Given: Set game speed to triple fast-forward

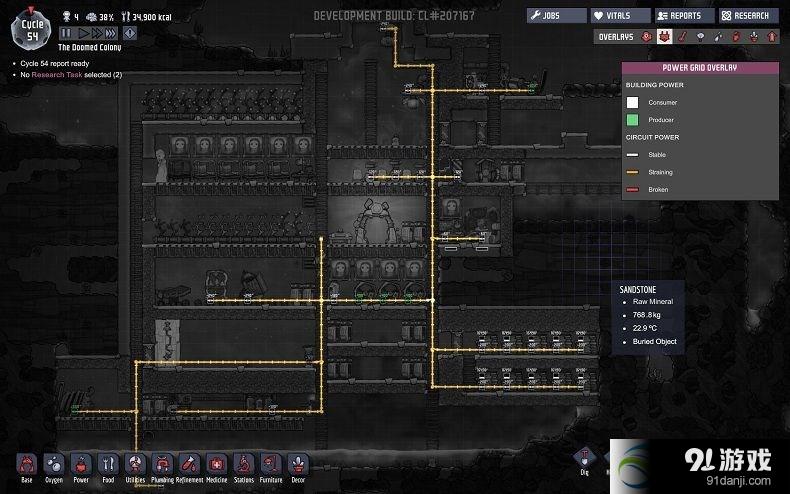Looking at the screenshot, I should (110, 33).
